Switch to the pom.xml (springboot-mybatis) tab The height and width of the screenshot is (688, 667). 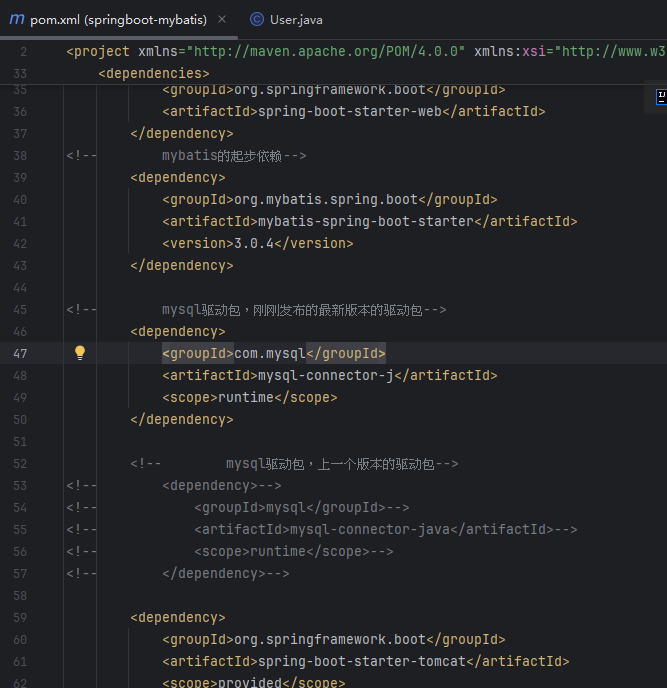tap(118, 20)
